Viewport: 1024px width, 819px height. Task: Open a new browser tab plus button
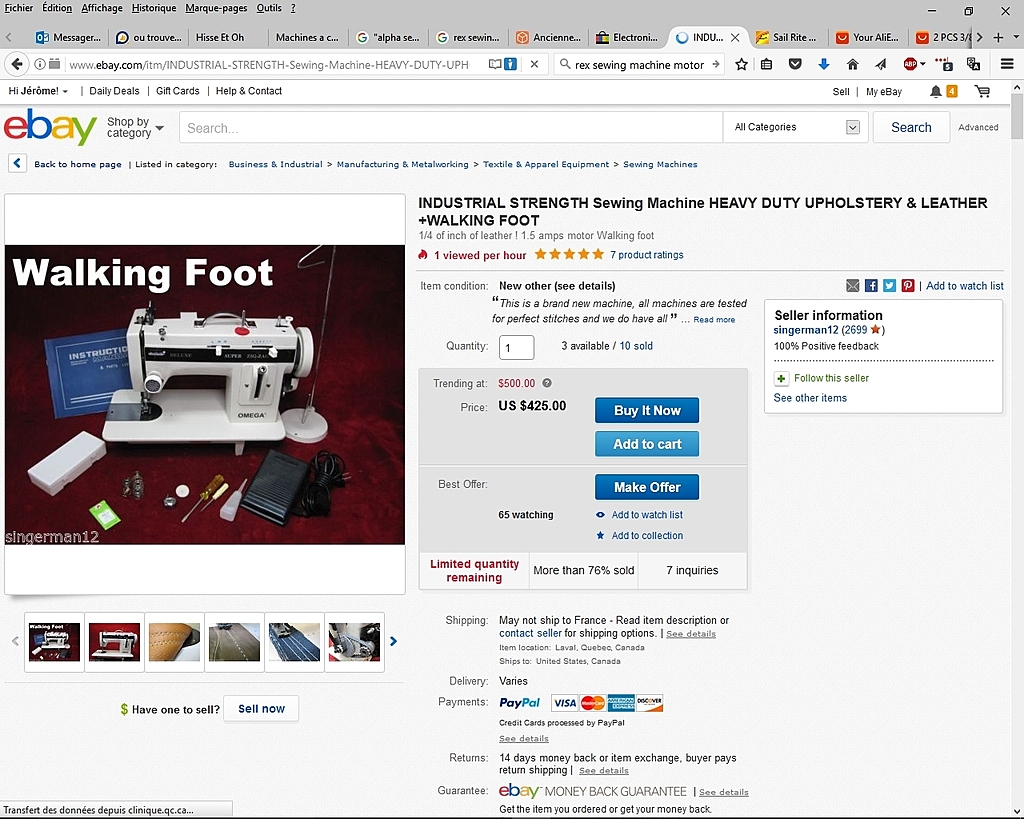[998, 37]
